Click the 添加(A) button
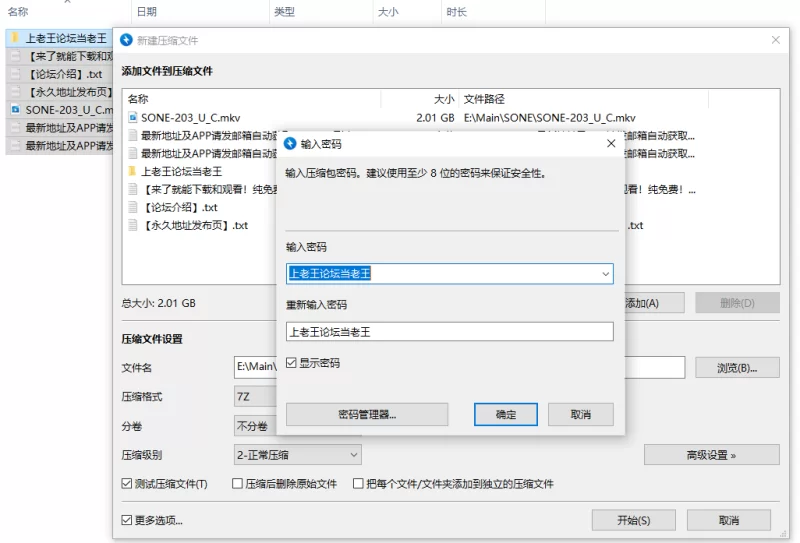 pyautogui.click(x=654, y=303)
